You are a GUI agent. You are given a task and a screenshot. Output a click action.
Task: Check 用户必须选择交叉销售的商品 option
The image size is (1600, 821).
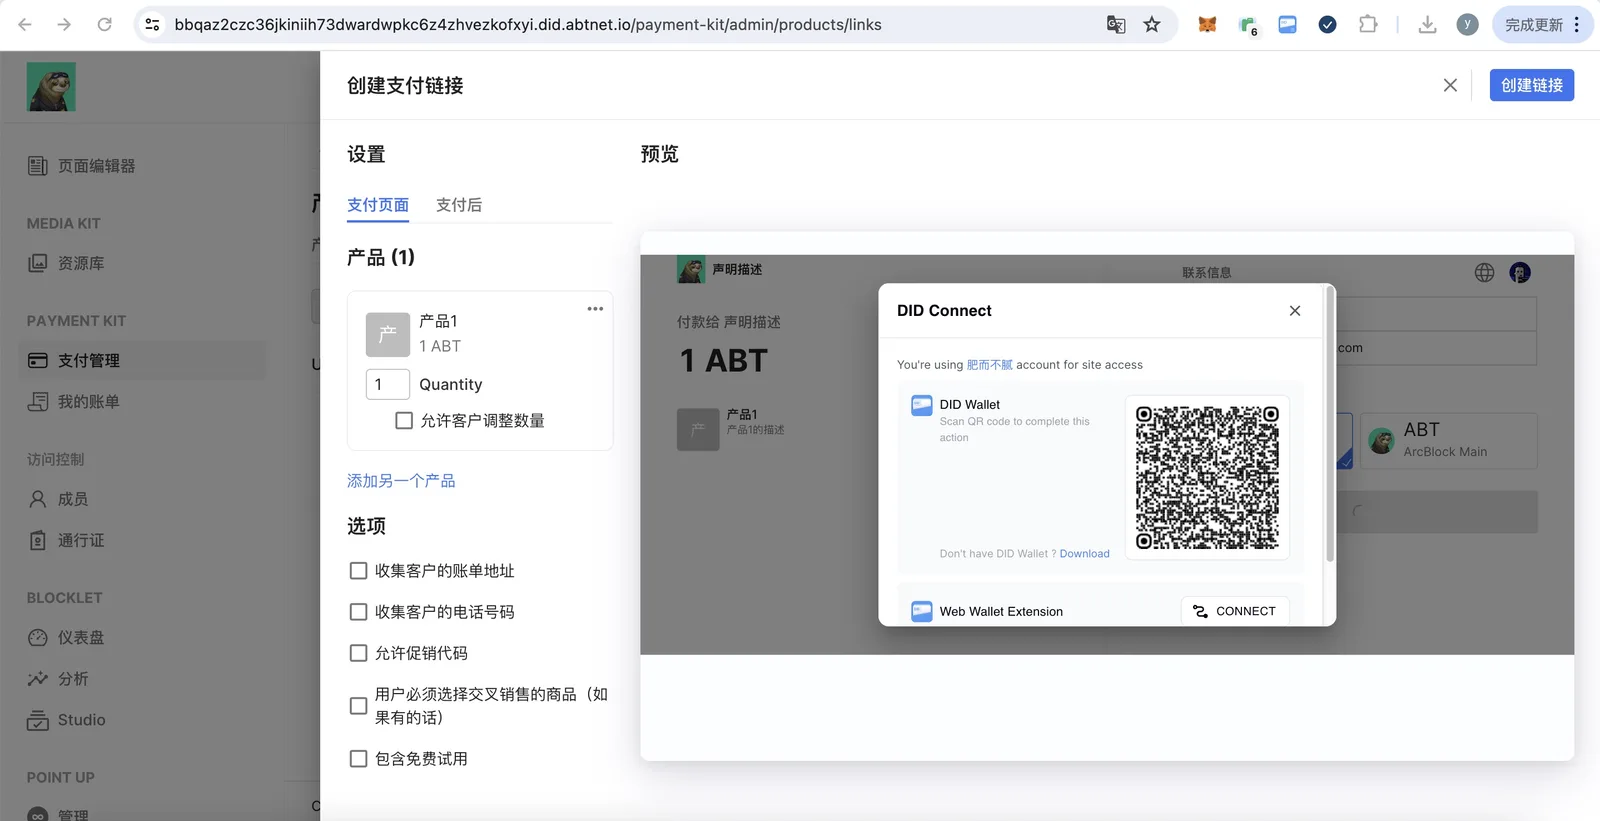358,706
